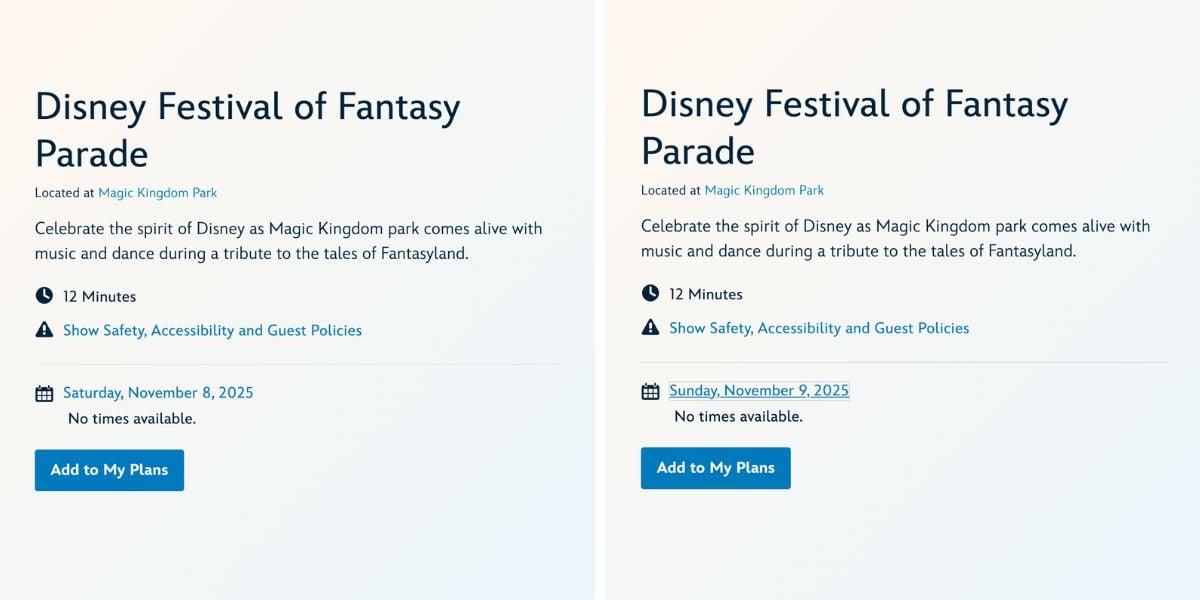Click warning triangle icon in Sunday listing
1200x600 pixels.
coord(650,327)
